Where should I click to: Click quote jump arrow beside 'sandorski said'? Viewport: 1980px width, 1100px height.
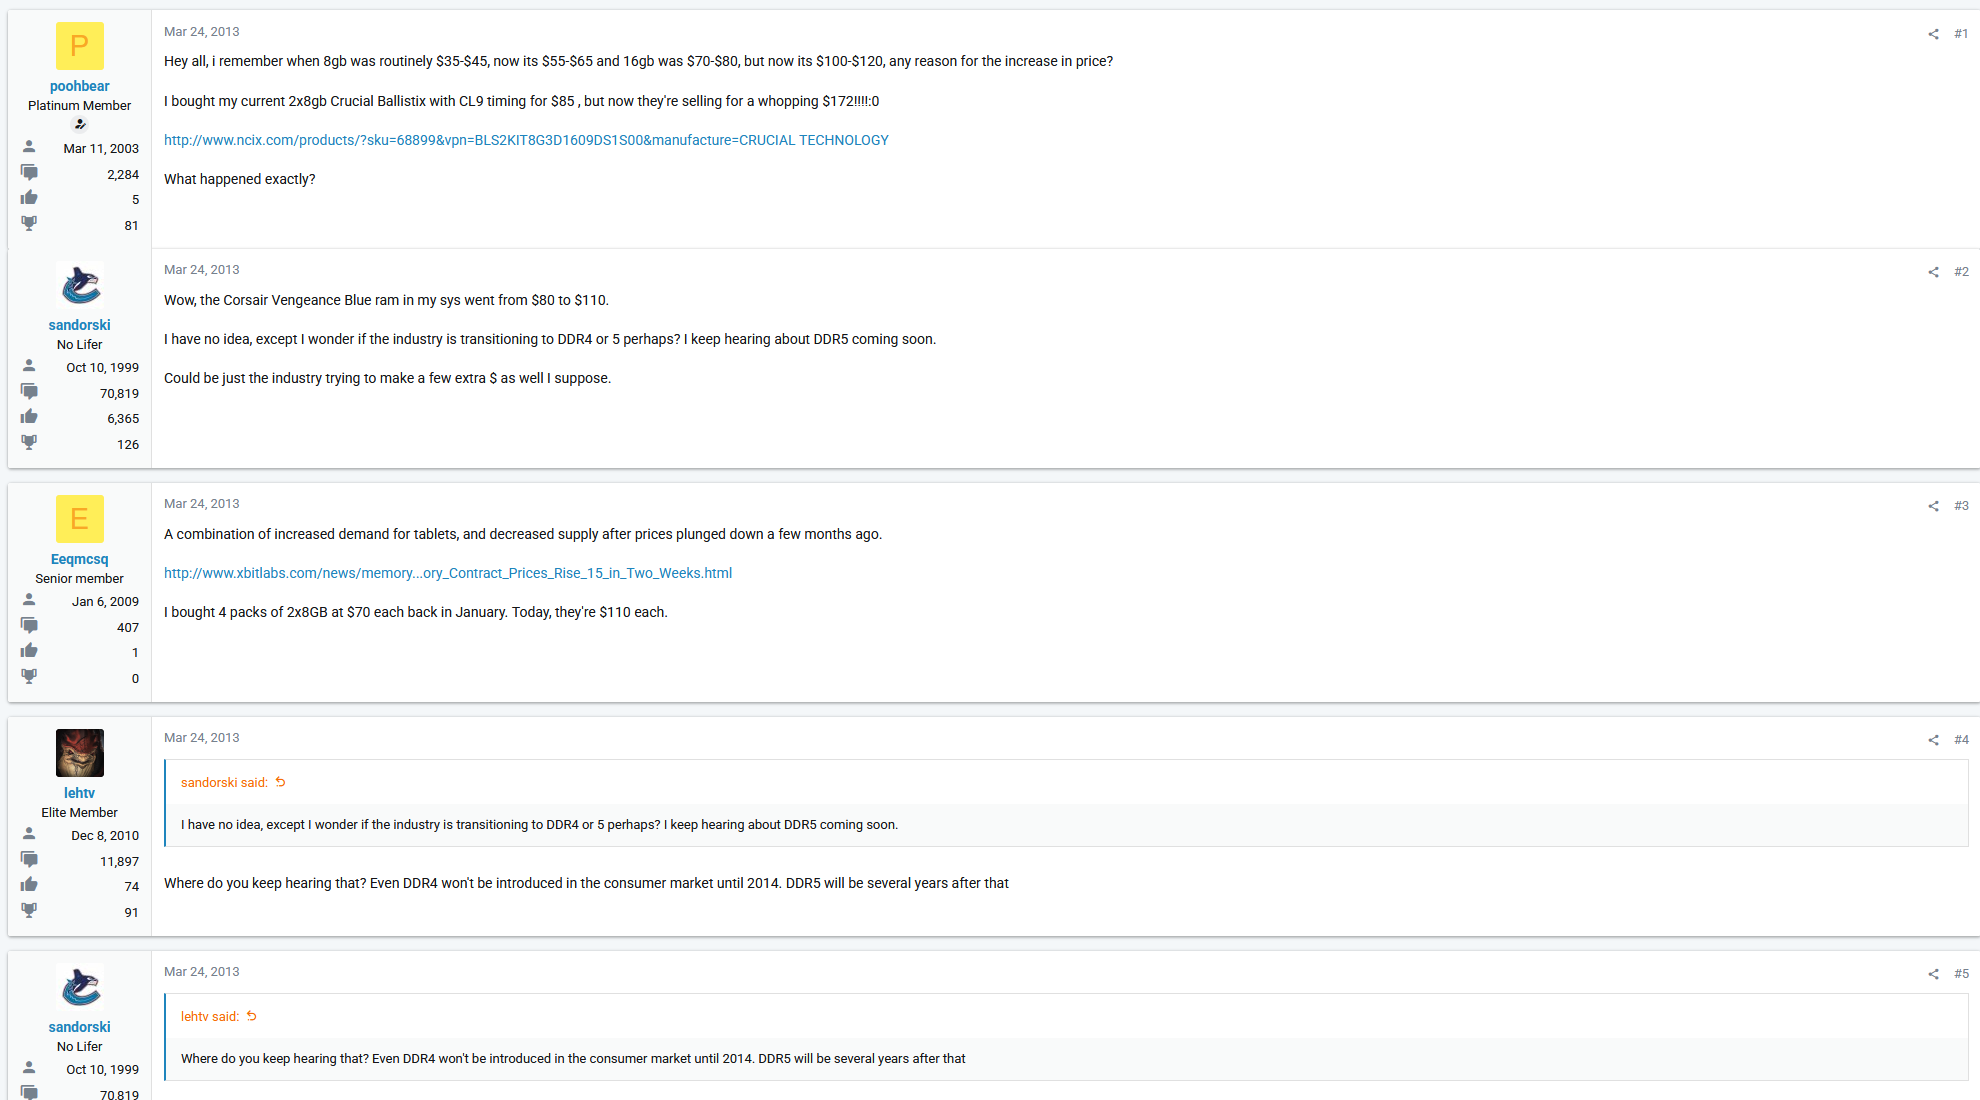point(281,782)
